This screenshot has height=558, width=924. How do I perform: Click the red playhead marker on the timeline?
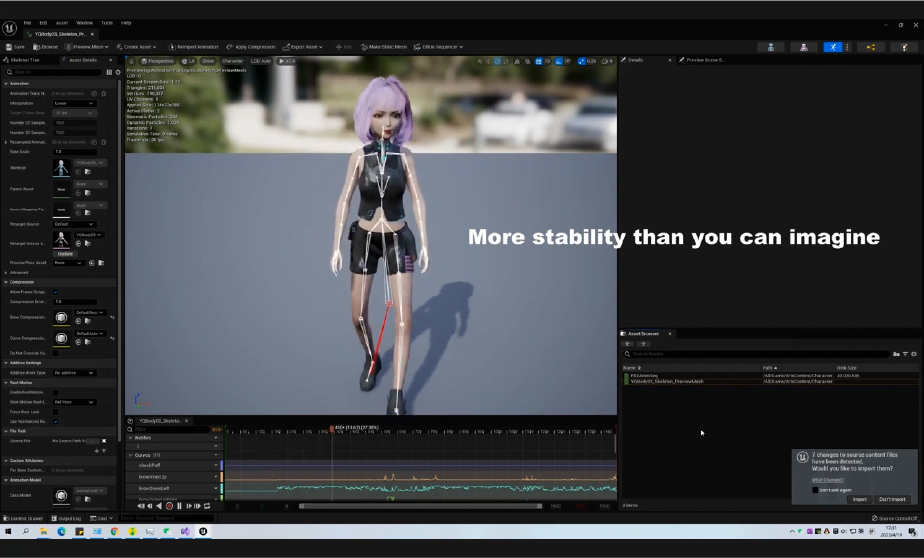332,430
